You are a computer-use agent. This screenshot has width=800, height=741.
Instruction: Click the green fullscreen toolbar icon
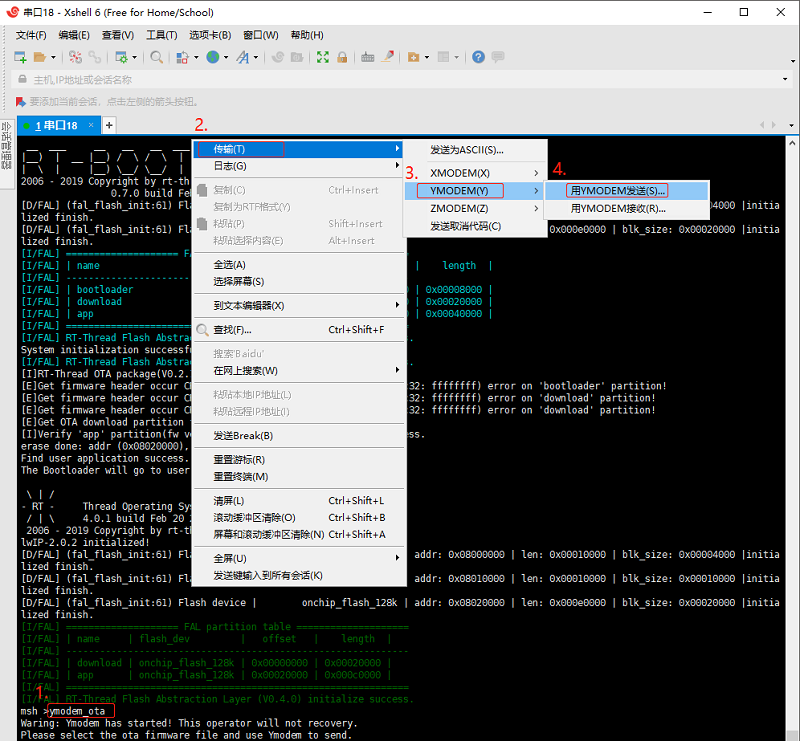point(323,58)
